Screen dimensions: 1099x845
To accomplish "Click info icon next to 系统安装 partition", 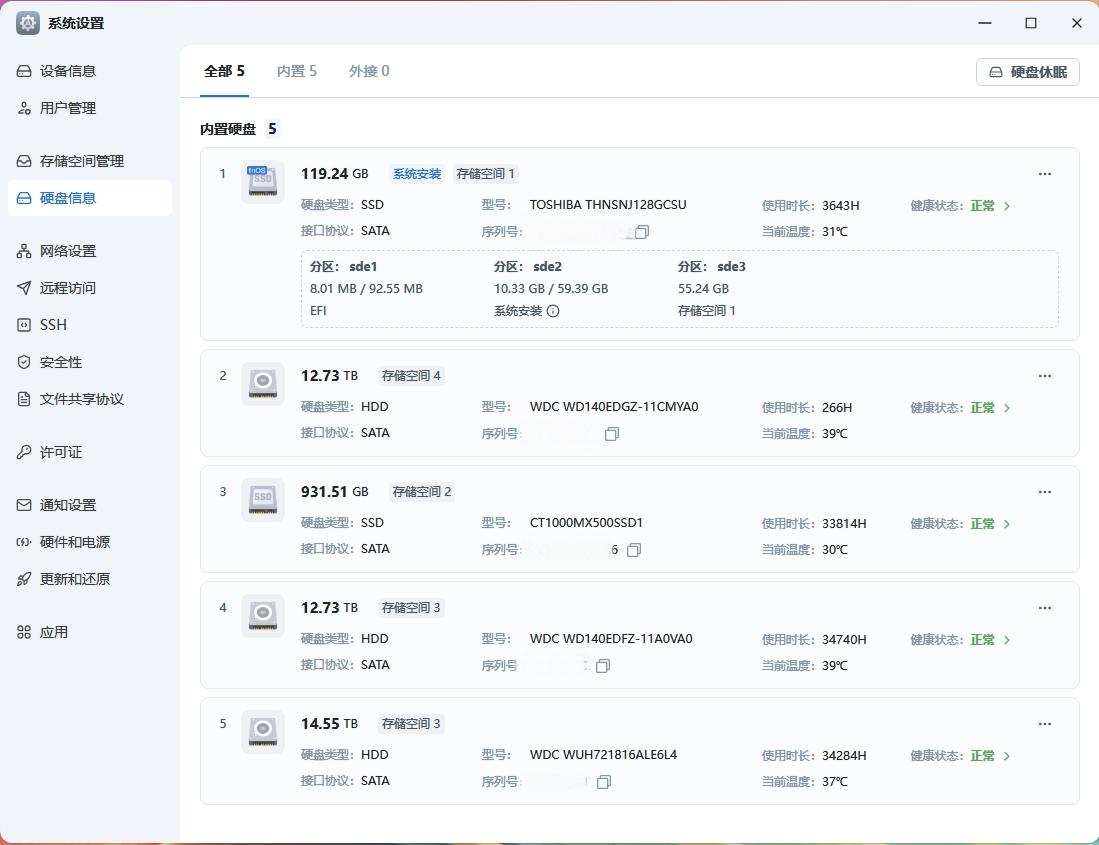I will click(553, 311).
